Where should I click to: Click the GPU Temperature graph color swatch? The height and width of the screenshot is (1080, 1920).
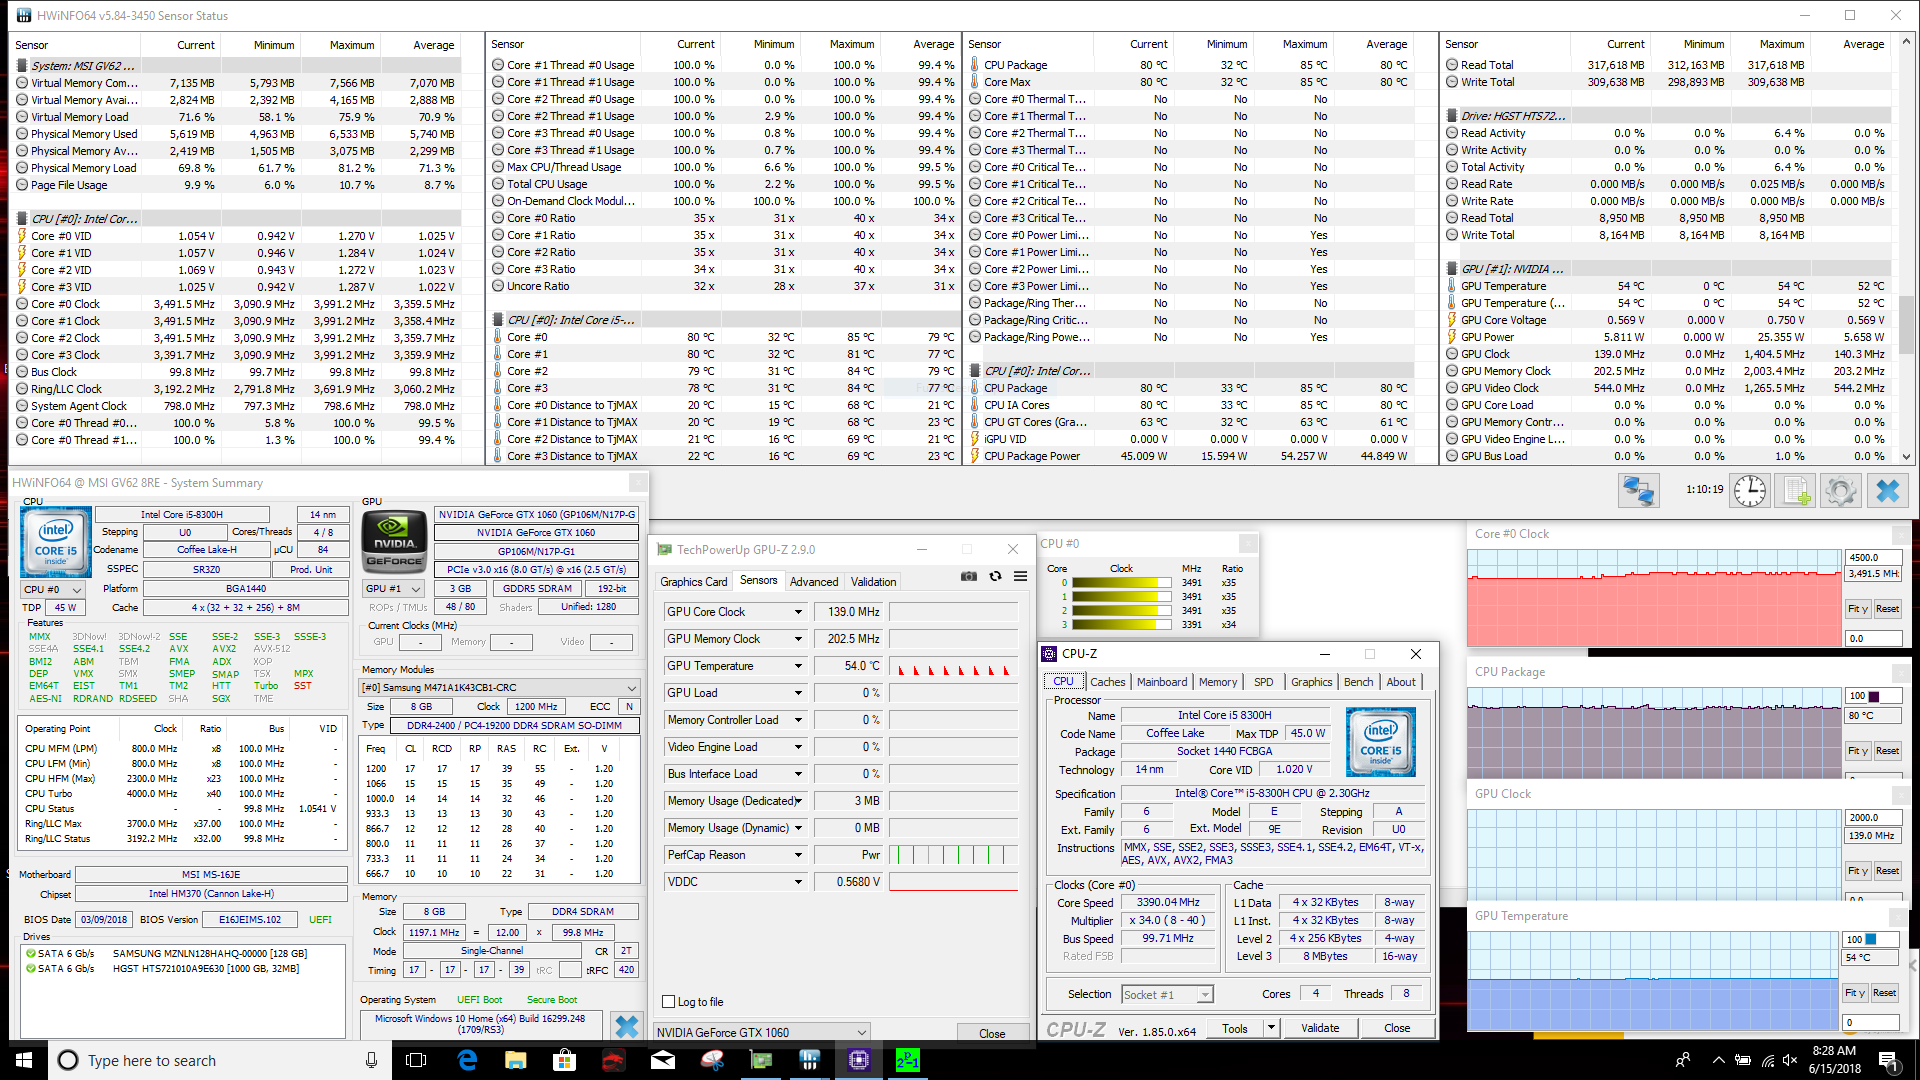(x=1871, y=939)
